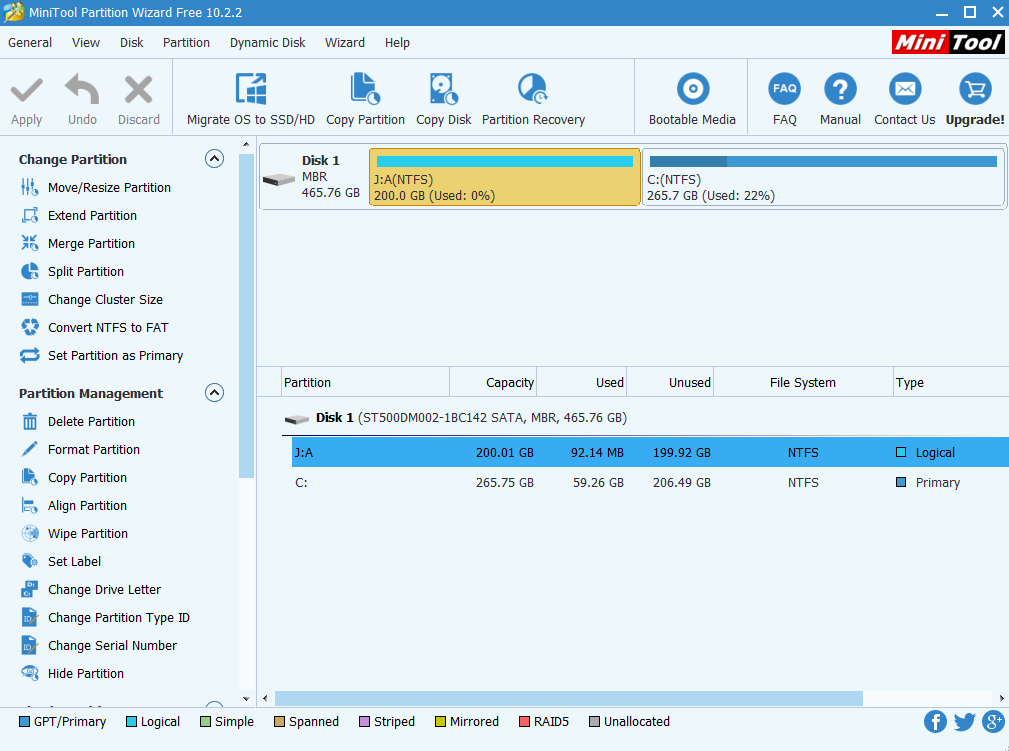Choose Format Partition in sidebar
Viewport: 1009px width, 751px height.
pyautogui.click(x=80, y=449)
